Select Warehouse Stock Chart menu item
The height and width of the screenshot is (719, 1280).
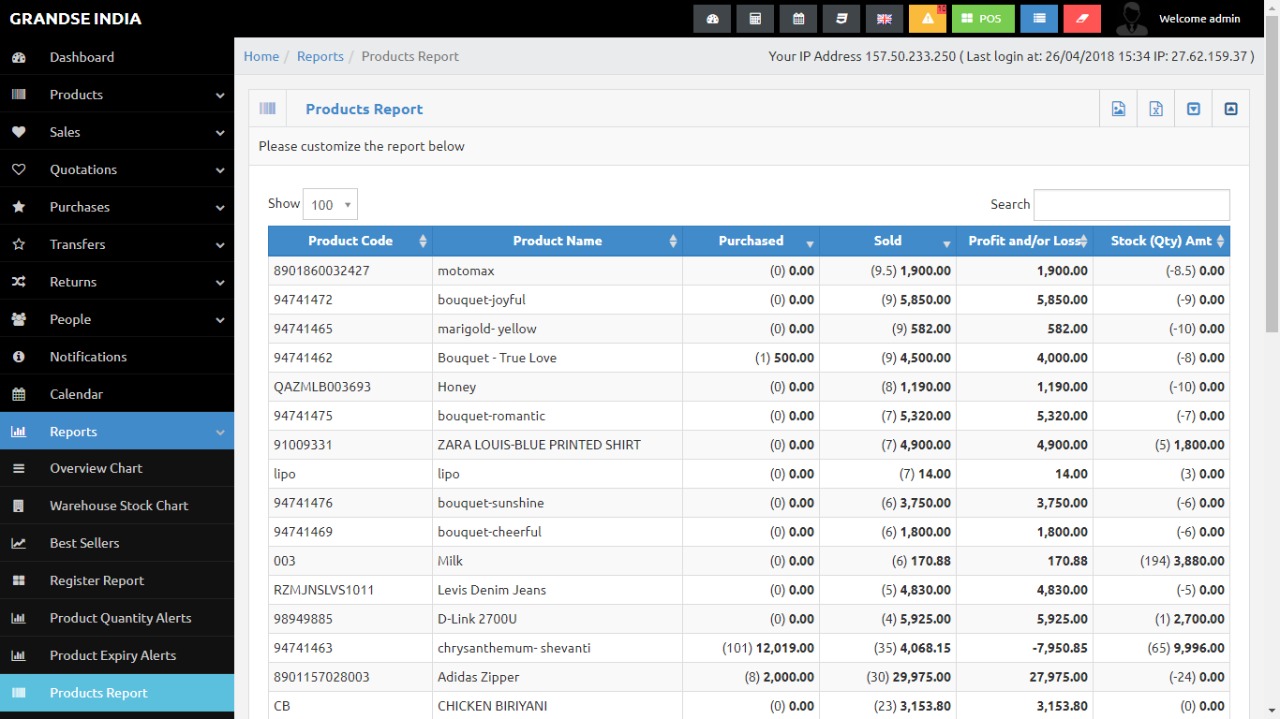[x=118, y=506]
